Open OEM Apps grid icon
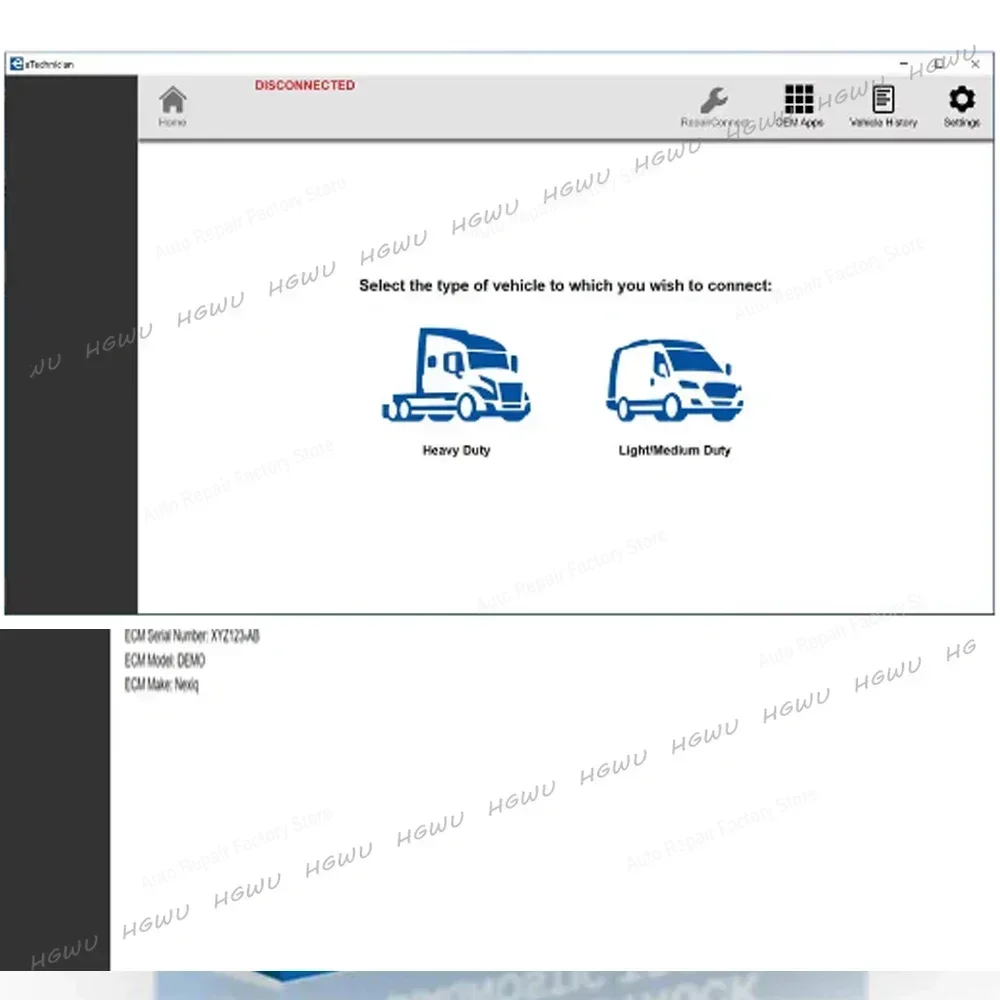 [x=799, y=97]
